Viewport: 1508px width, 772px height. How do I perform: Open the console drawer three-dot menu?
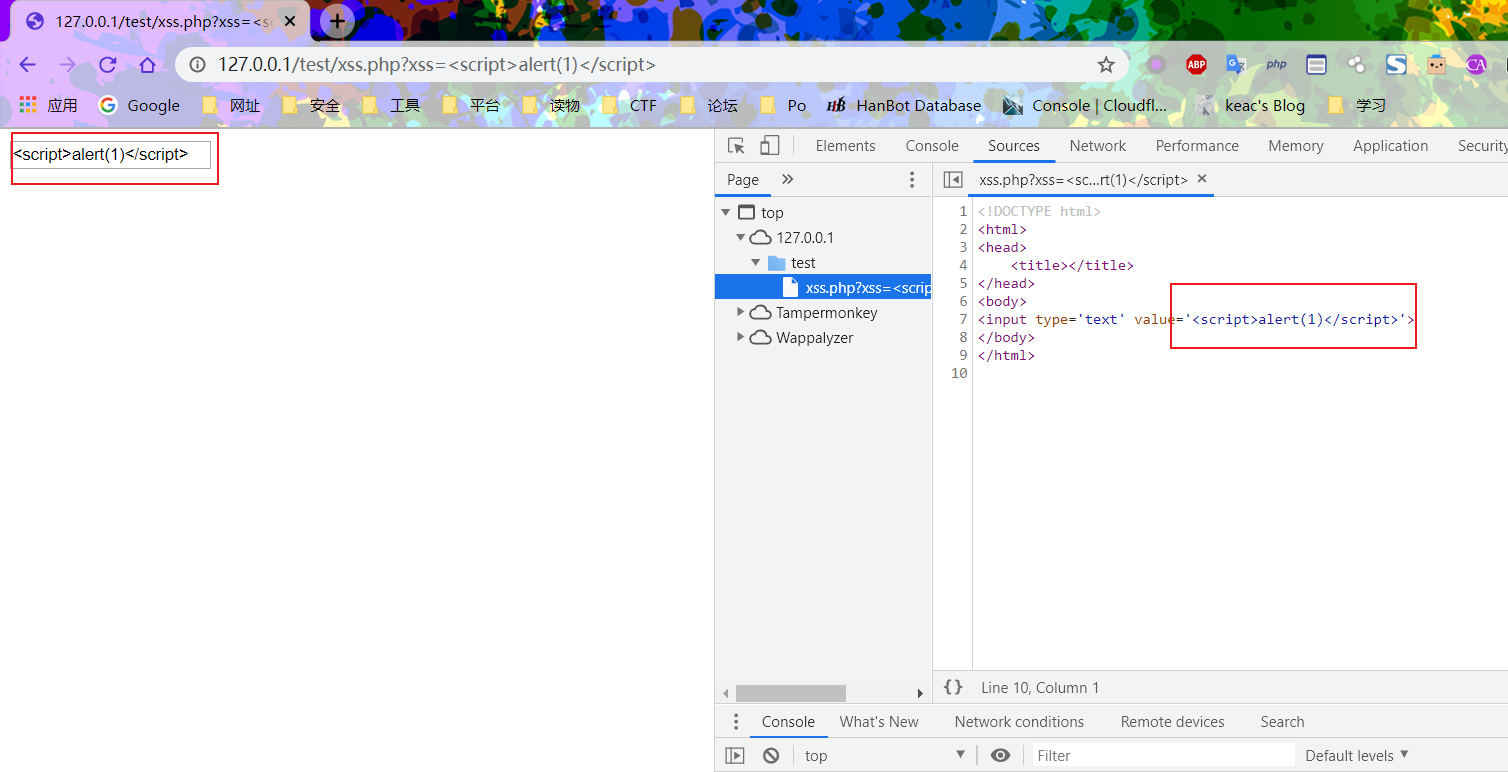[x=736, y=722]
